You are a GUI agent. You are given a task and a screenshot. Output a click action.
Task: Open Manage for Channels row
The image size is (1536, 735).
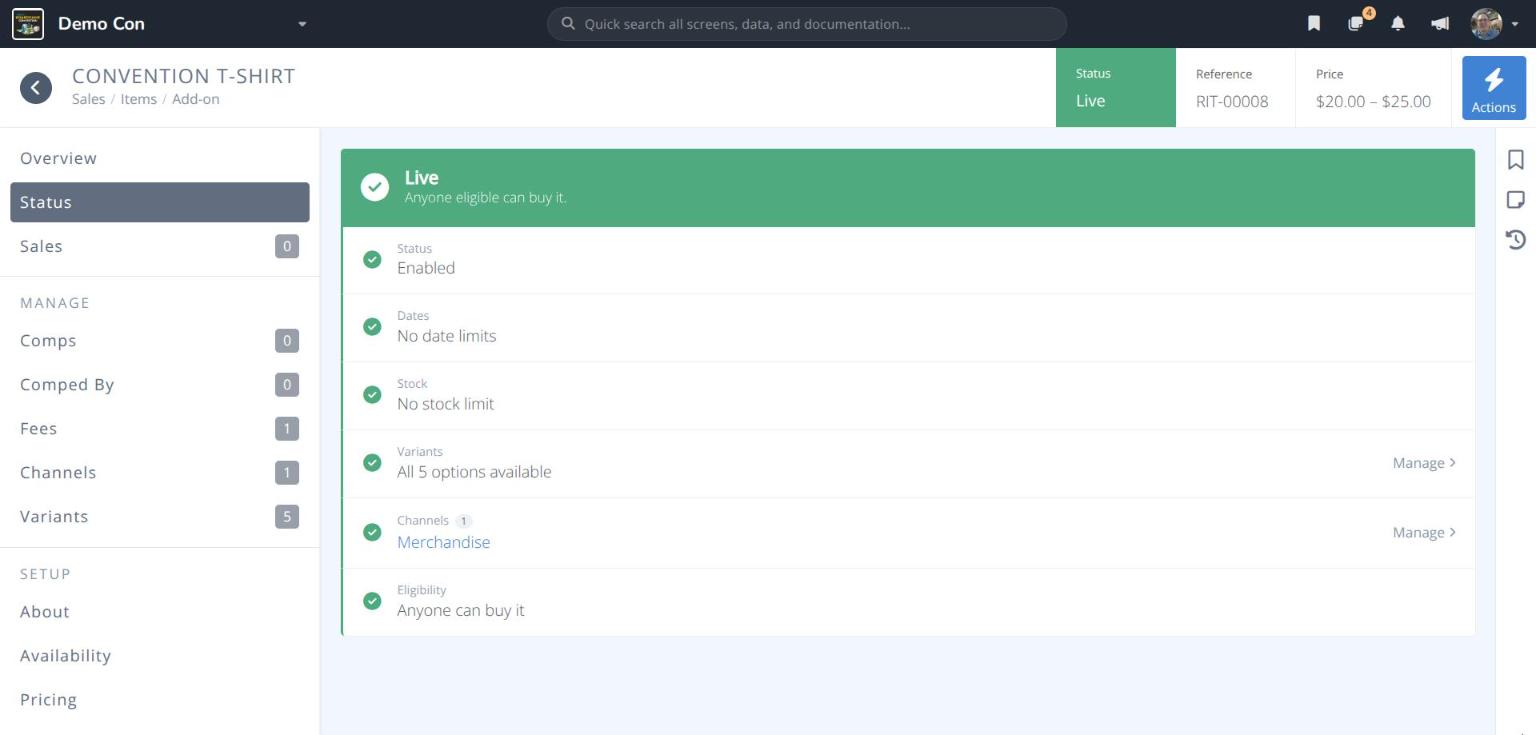coord(1424,533)
